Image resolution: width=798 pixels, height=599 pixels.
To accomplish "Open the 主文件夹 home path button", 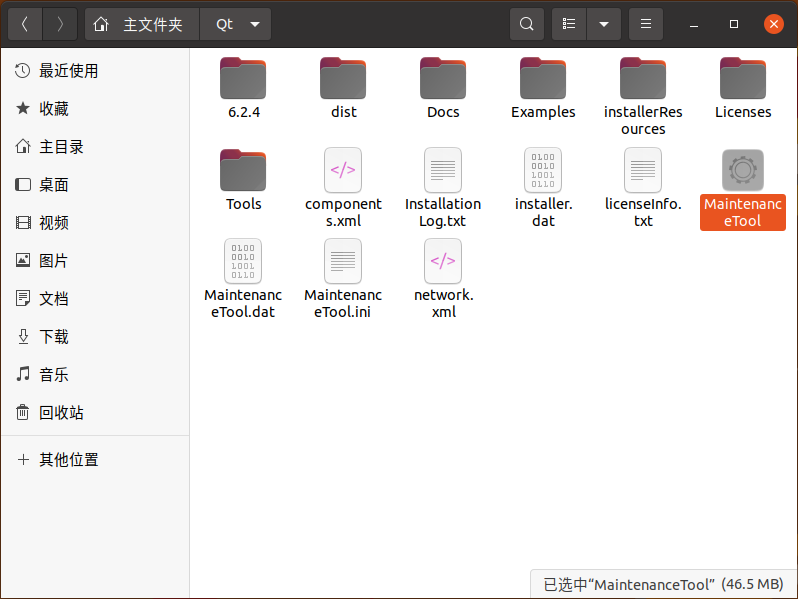I will click(x=142, y=24).
